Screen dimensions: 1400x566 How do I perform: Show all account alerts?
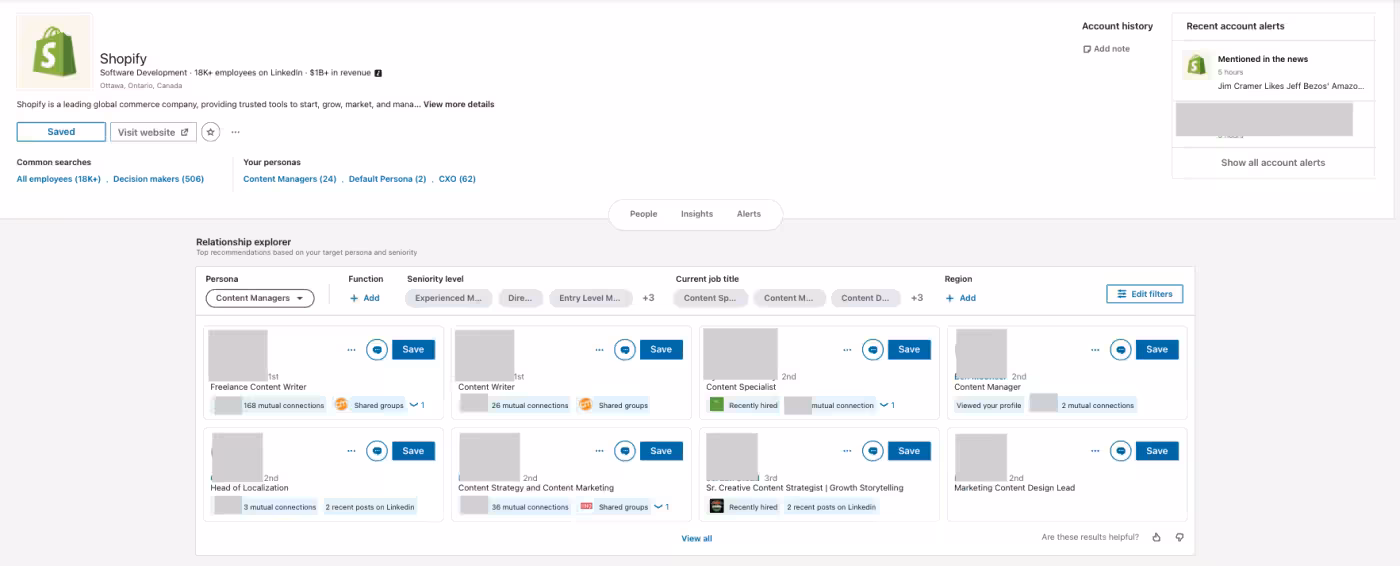click(x=1272, y=163)
